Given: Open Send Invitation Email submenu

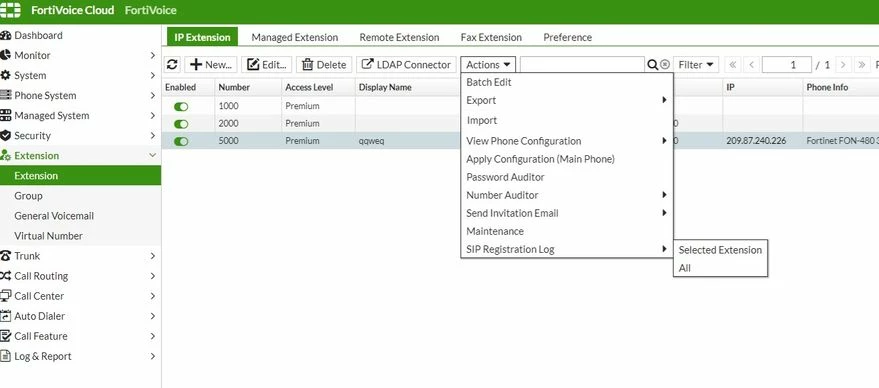Looking at the screenshot, I should (x=567, y=213).
